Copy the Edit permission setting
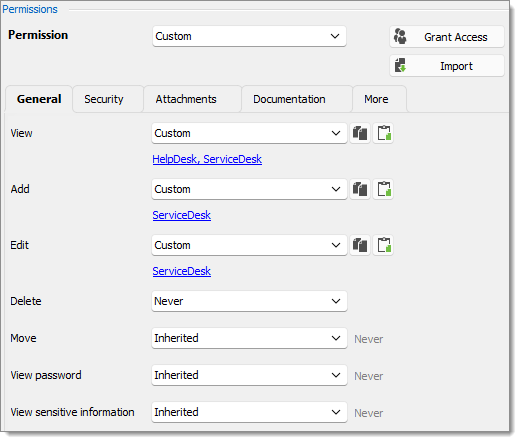The height and width of the screenshot is (442, 520). [x=360, y=245]
